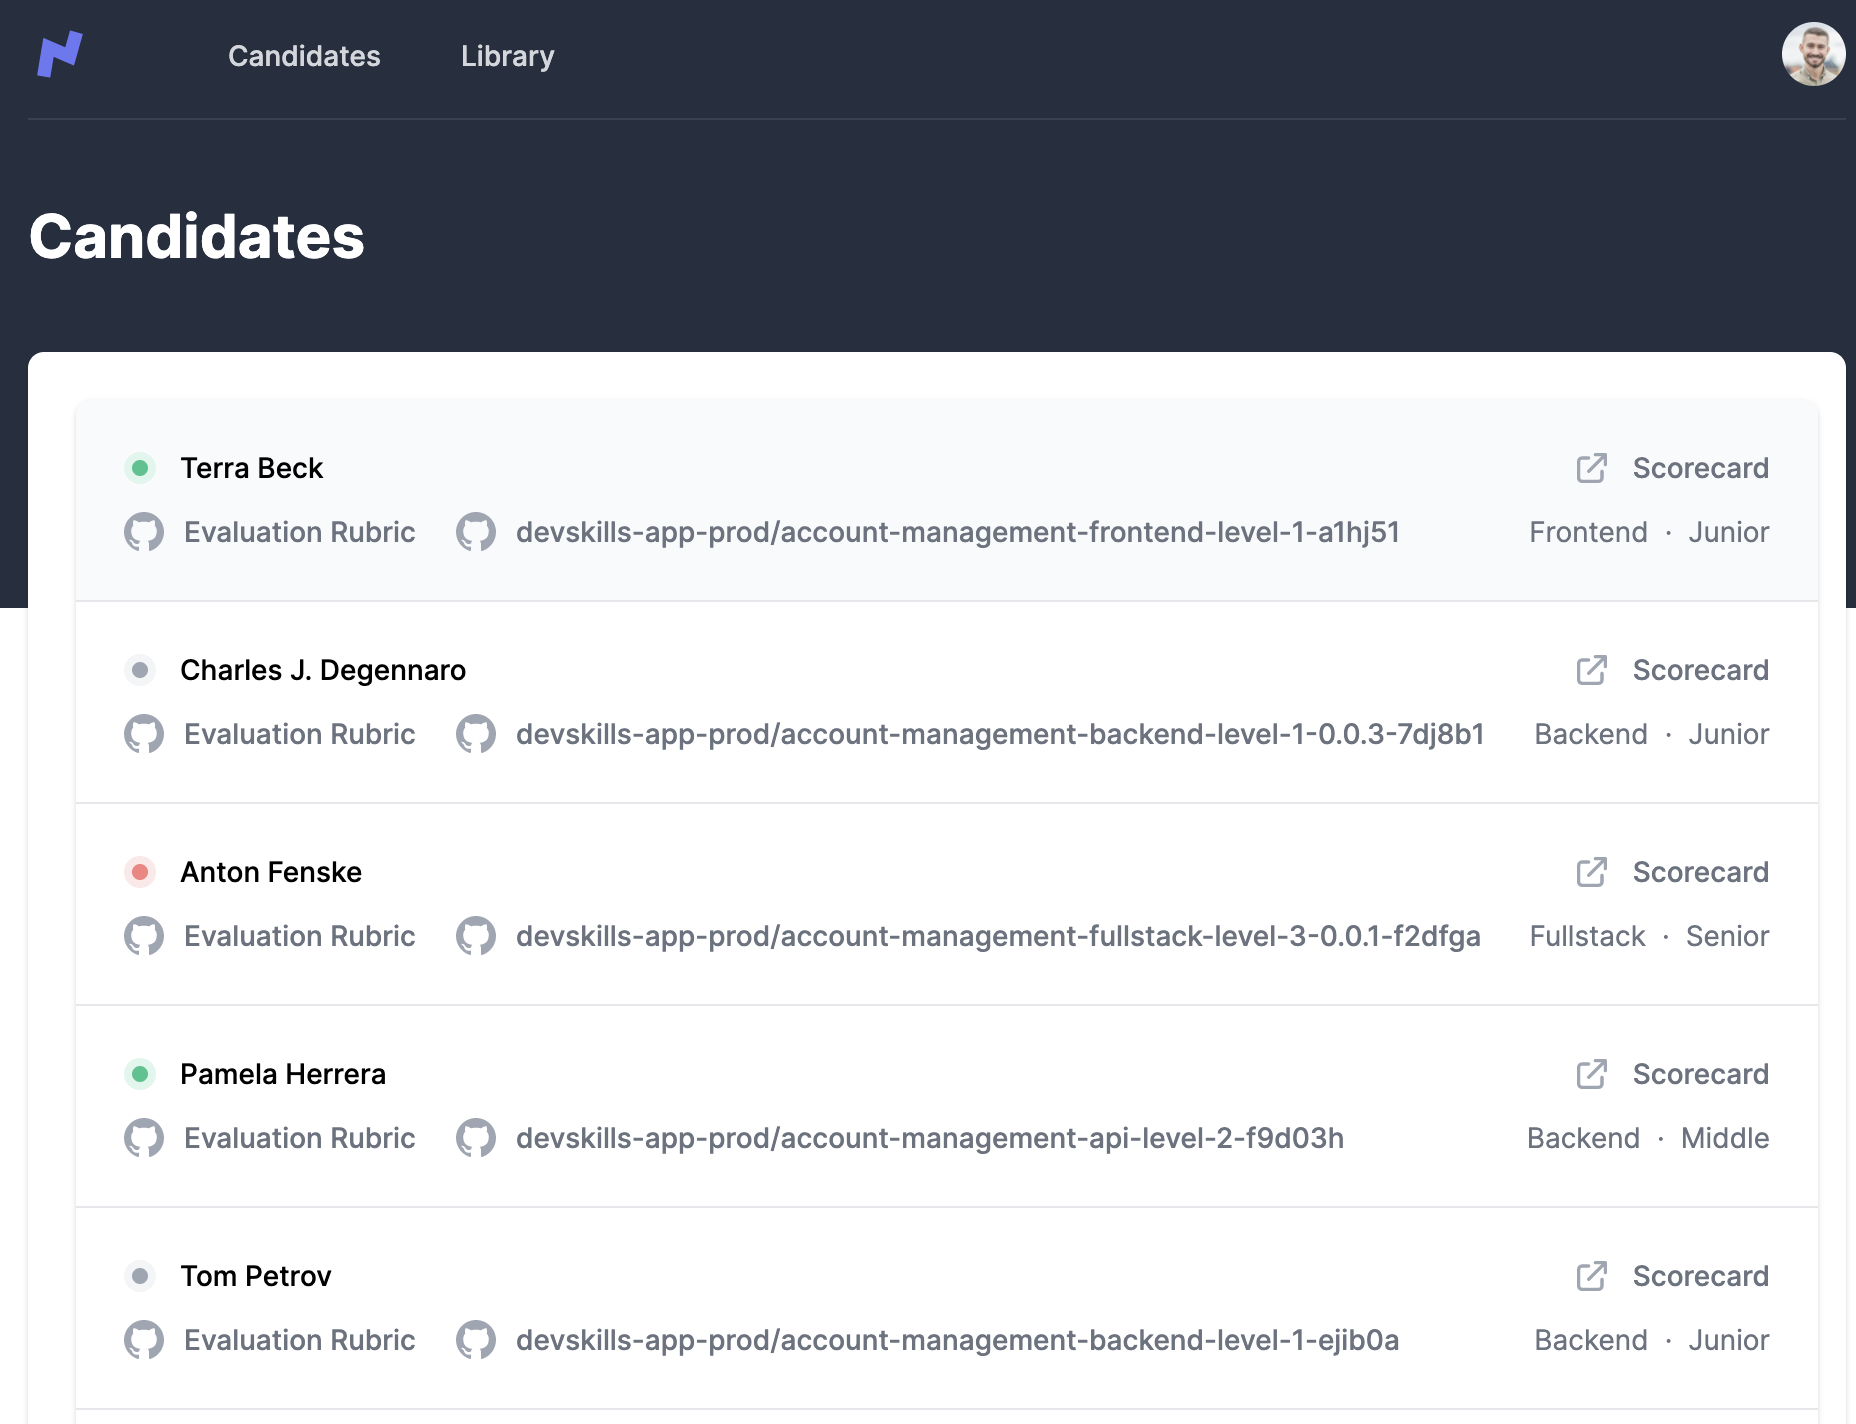Screen dimensions: 1856x1424
Task: Click Charles J. Degennaro's gray status dot
Action: [x=140, y=670]
